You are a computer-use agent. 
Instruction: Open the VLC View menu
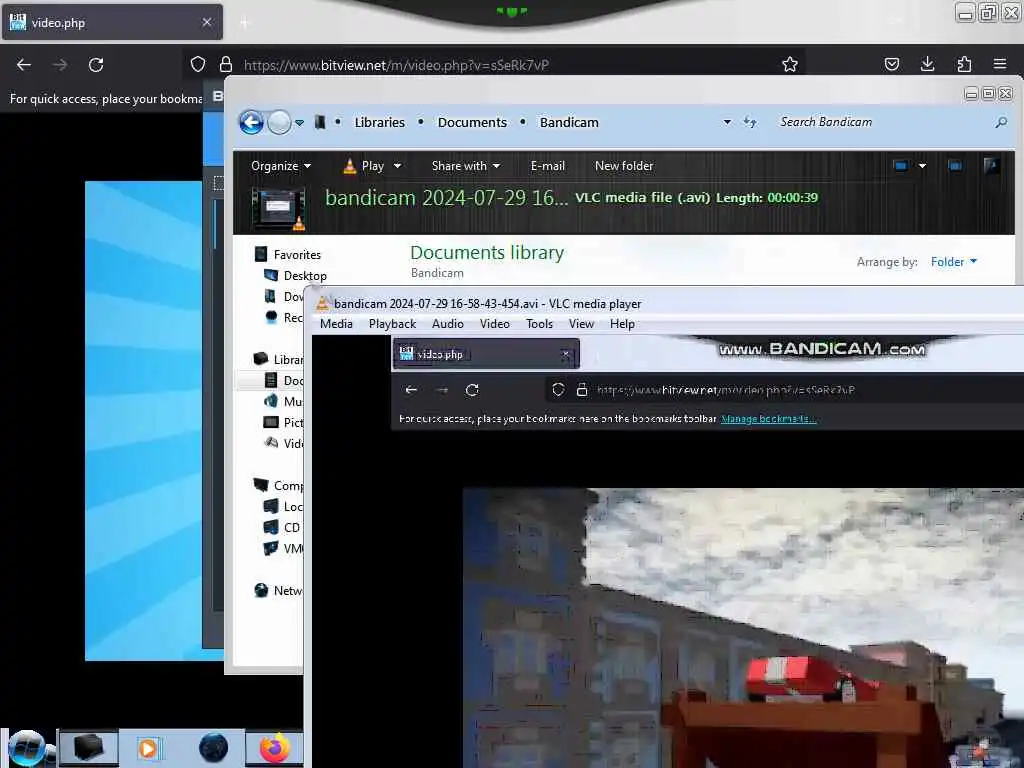pyautogui.click(x=581, y=324)
